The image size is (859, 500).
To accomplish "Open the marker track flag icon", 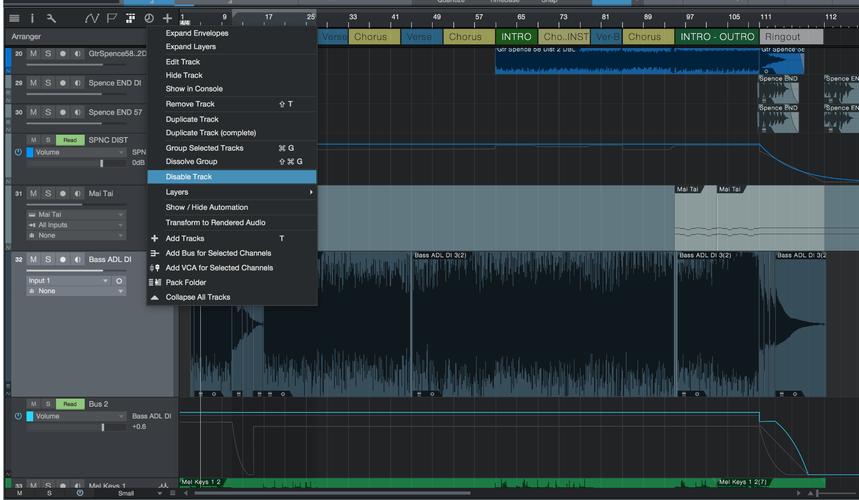I will click(x=112, y=19).
